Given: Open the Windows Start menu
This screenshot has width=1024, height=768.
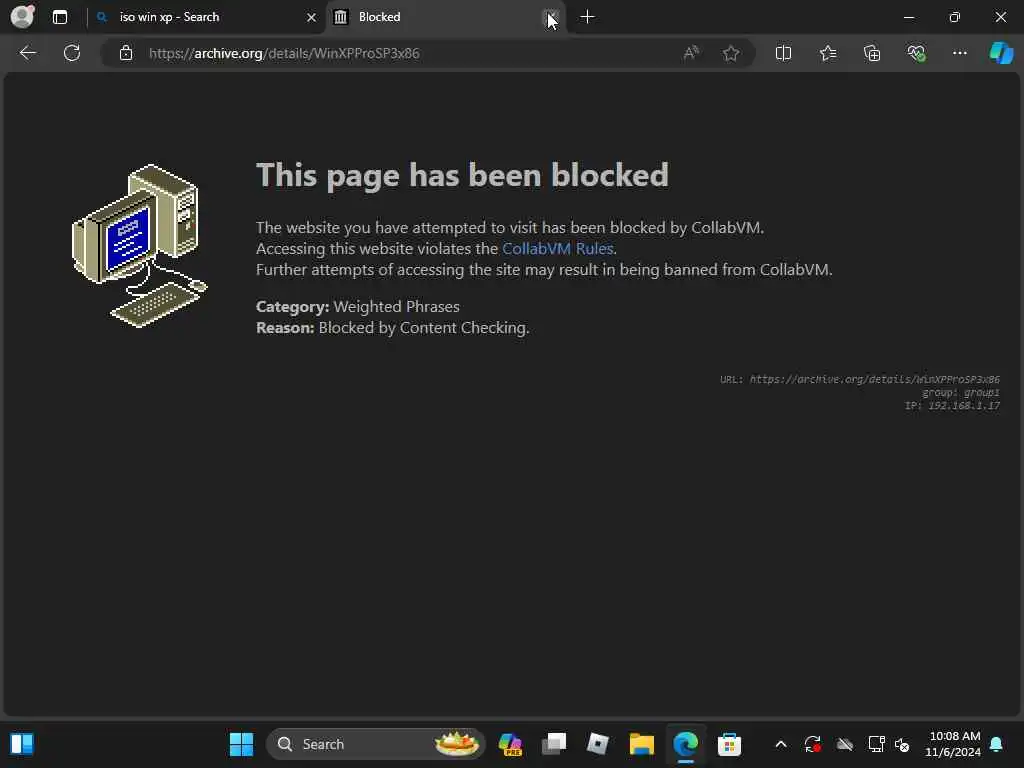Looking at the screenshot, I should (x=241, y=744).
